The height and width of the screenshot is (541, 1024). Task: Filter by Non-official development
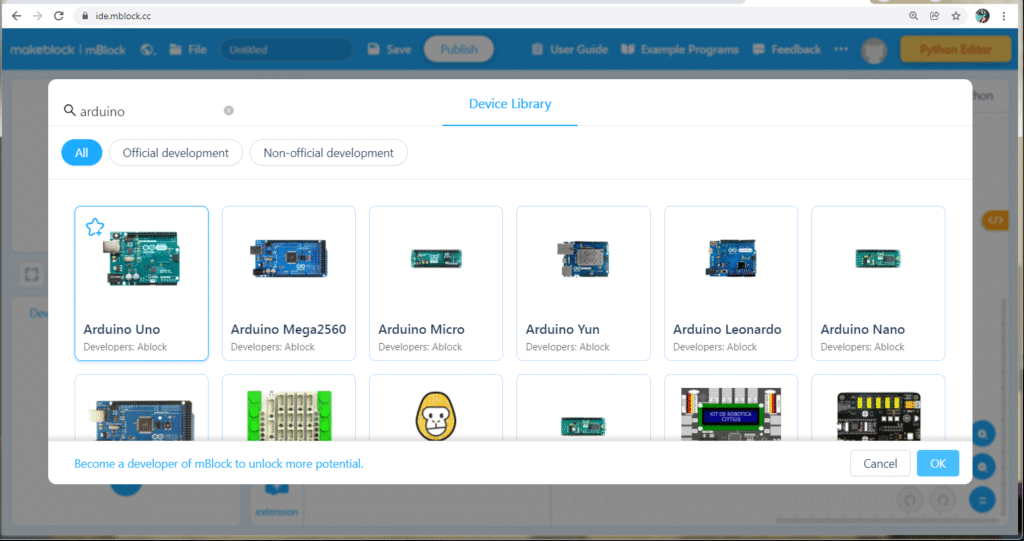328,153
